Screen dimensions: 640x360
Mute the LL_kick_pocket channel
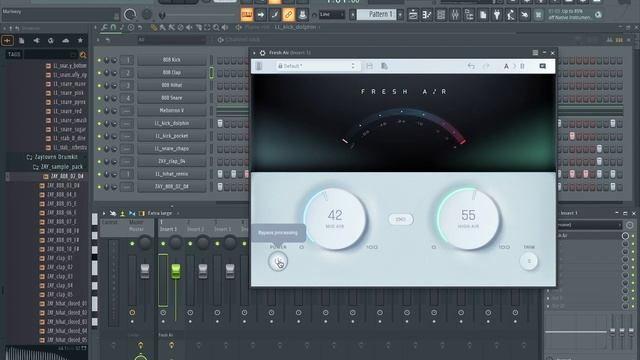99,136
